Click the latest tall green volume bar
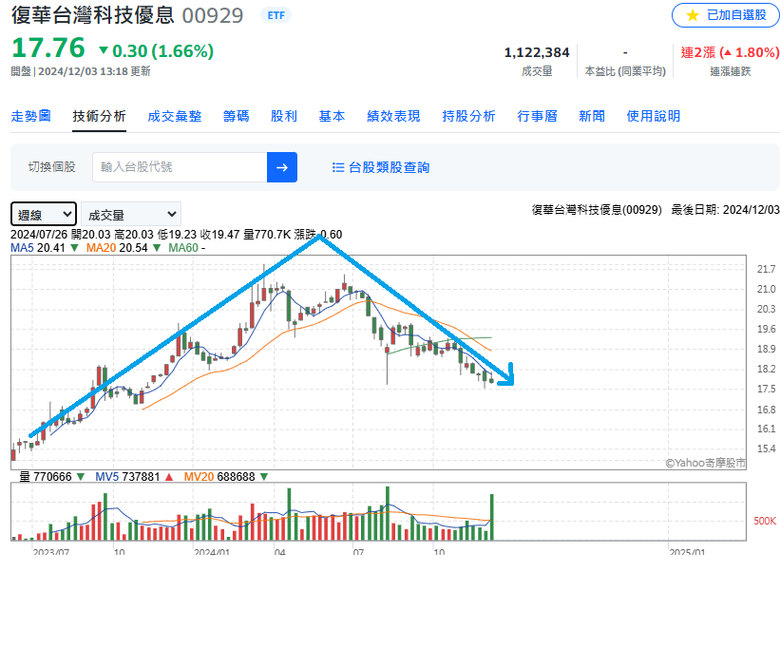Viewport: 780px width, 649px height. (x=492, y=517)
